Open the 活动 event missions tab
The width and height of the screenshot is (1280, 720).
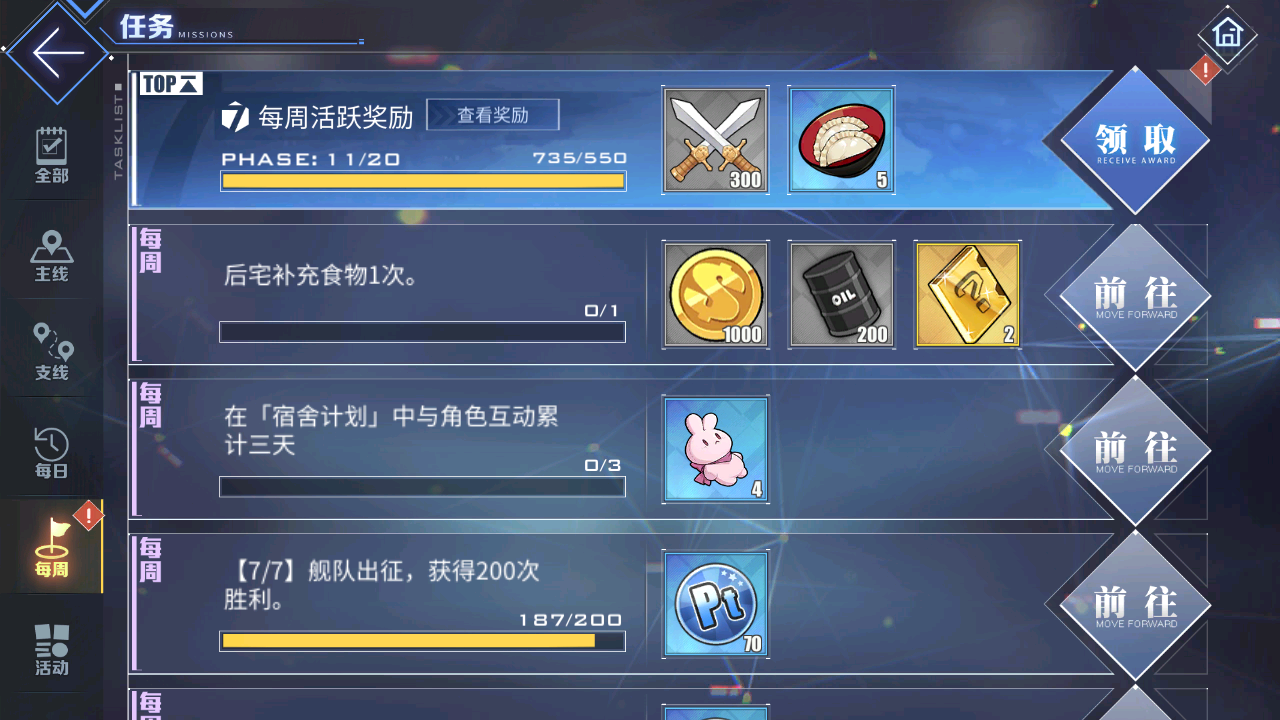tap(52, 647)
